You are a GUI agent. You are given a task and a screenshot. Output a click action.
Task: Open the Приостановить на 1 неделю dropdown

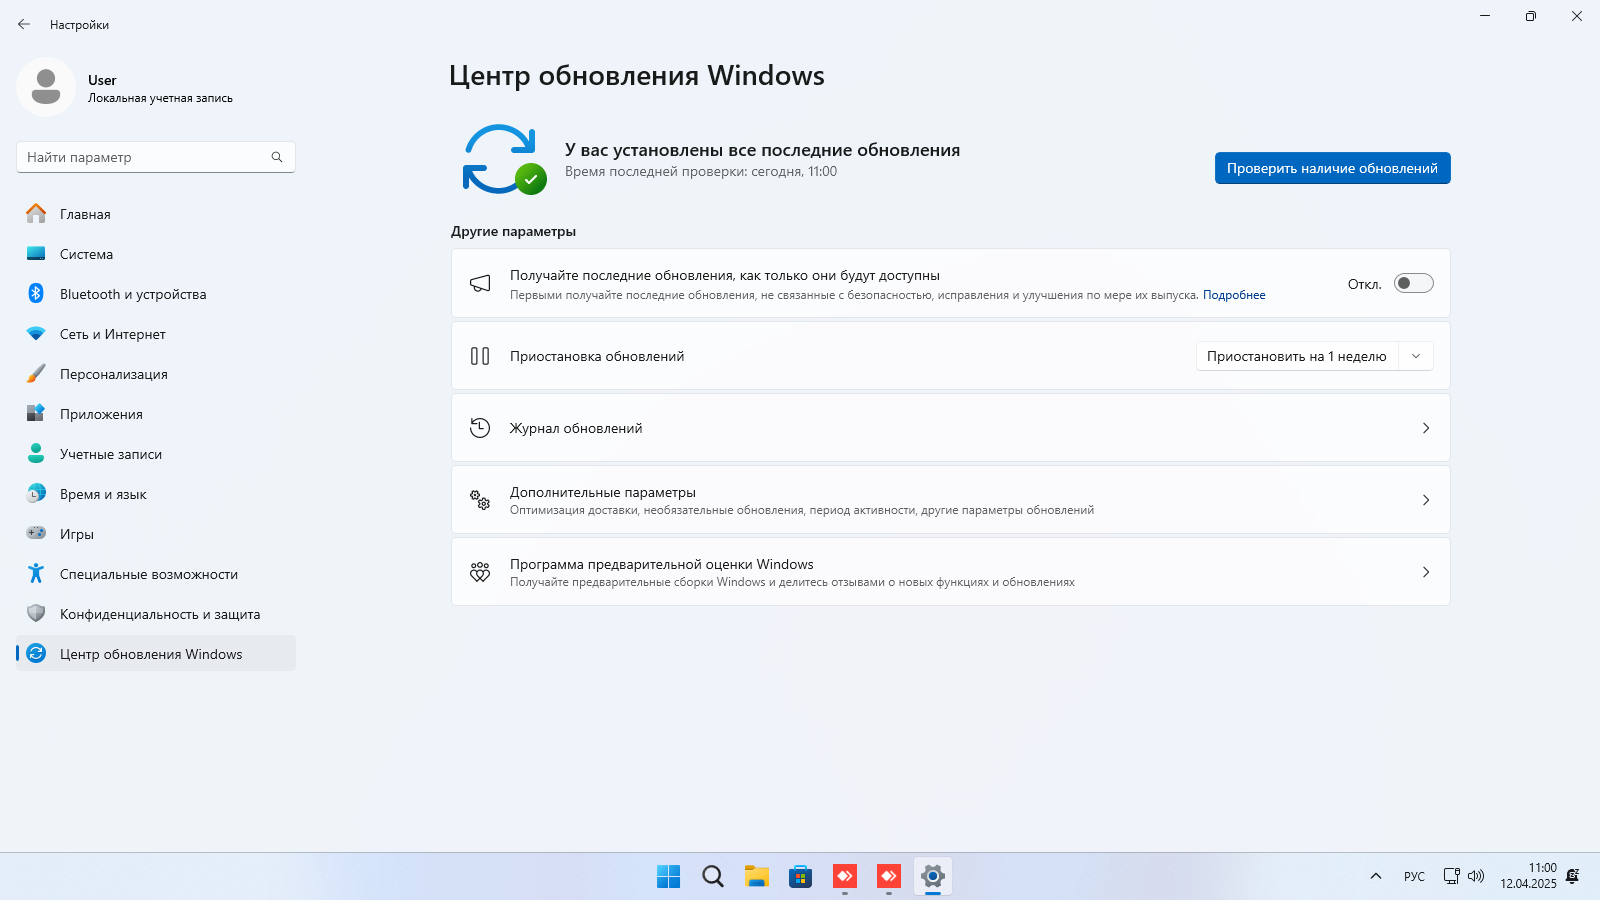point(1416,356)
